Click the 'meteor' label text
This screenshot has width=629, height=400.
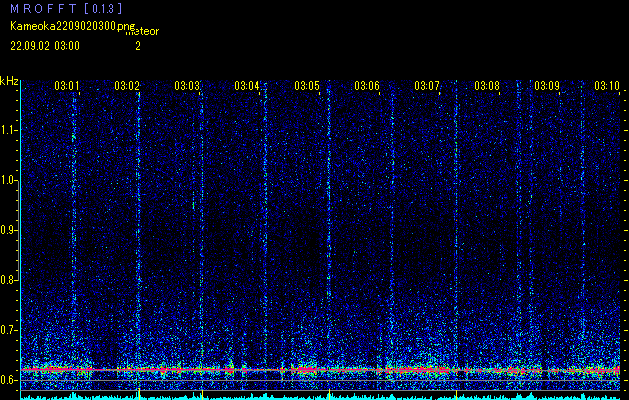pyautogui.click(x=142, y=32)
